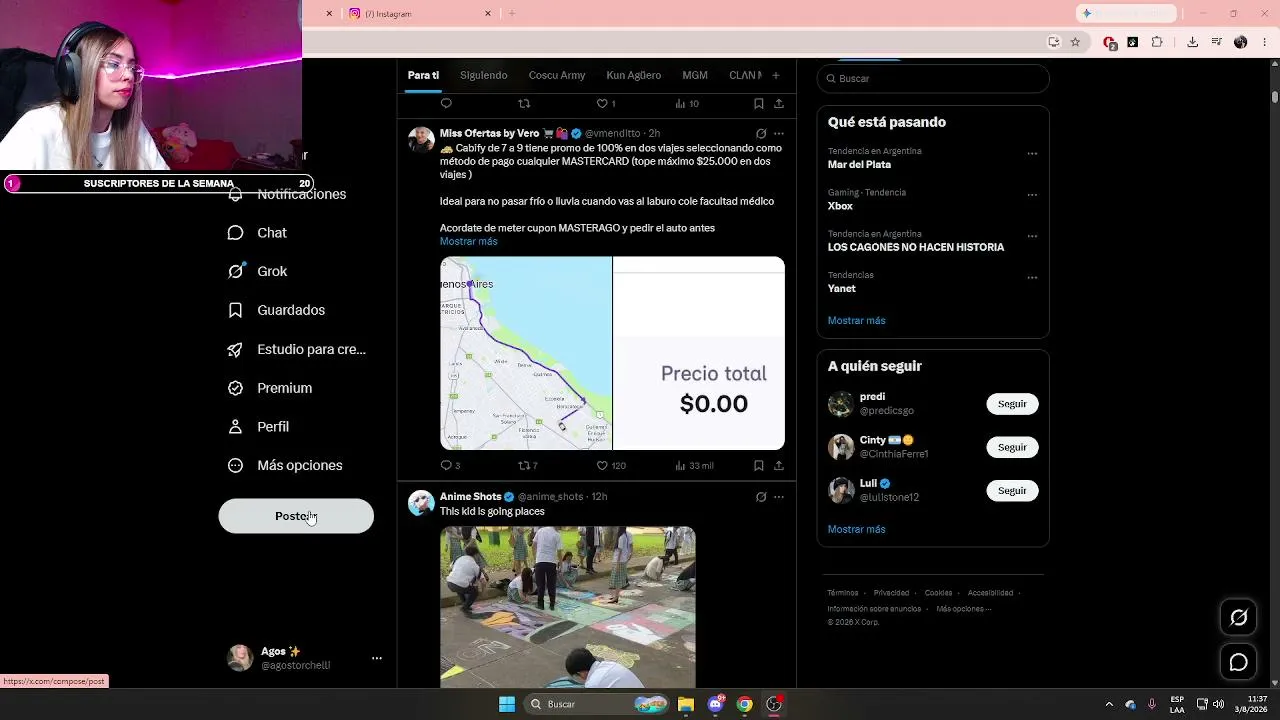
Task: Open account menu next to Agos
Action: tap(377, 658)
